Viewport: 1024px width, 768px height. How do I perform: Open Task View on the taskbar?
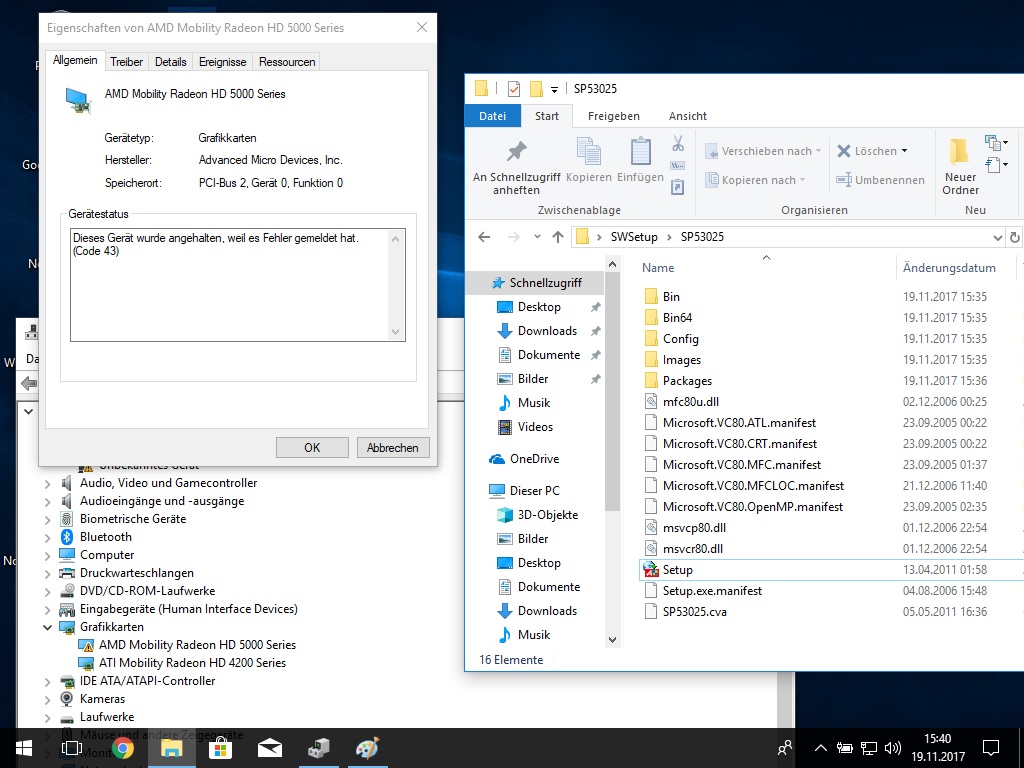point(72,748)
